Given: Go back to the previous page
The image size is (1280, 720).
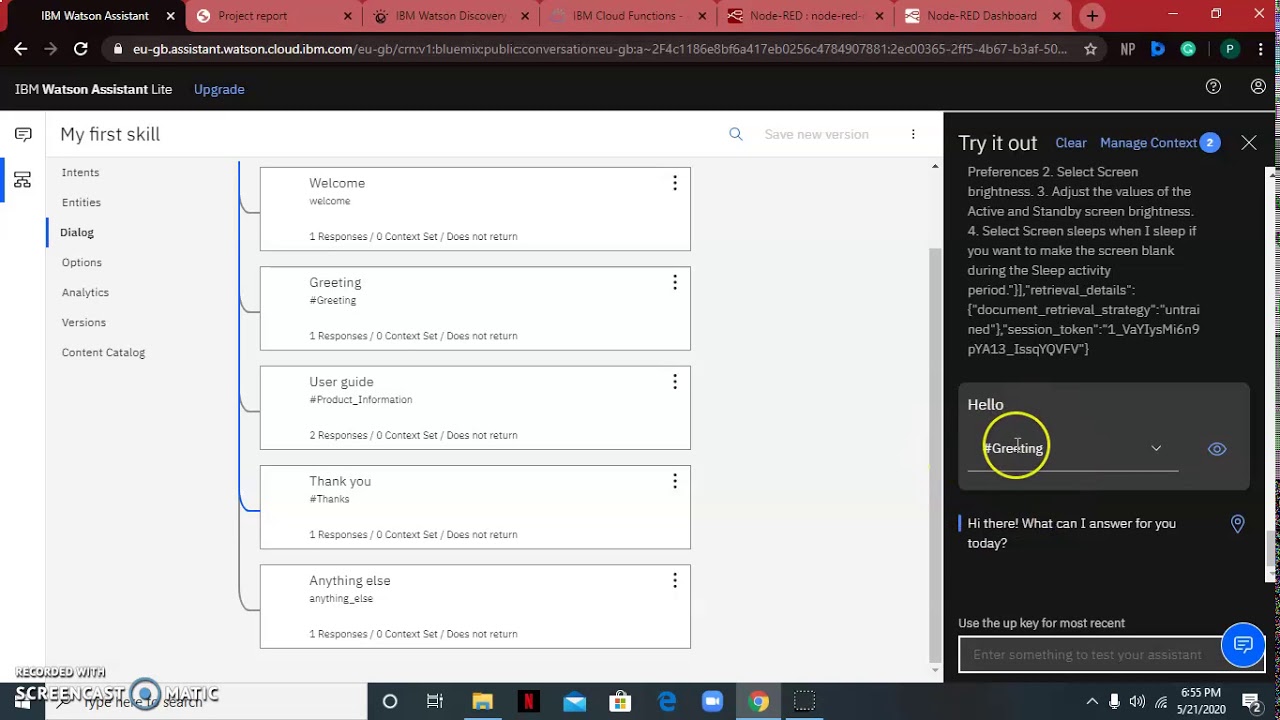Looking at the screenshot, I should pyautogui.click(x=21, y=49).
